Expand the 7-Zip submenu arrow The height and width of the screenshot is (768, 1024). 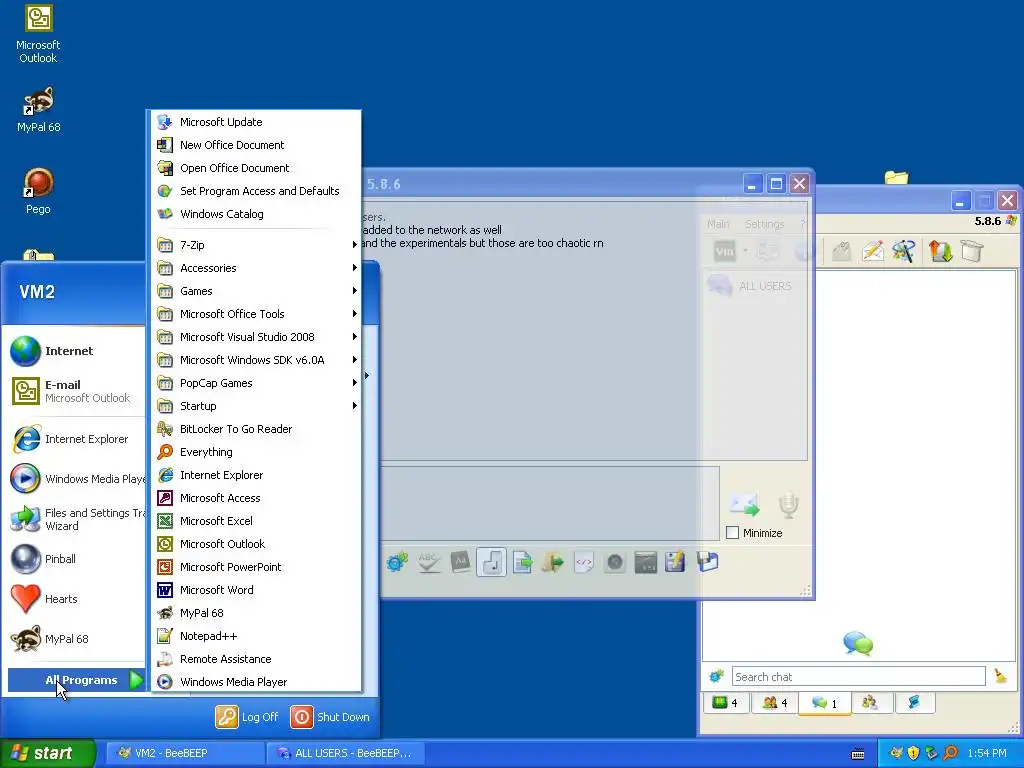click(x=355, y=245)
